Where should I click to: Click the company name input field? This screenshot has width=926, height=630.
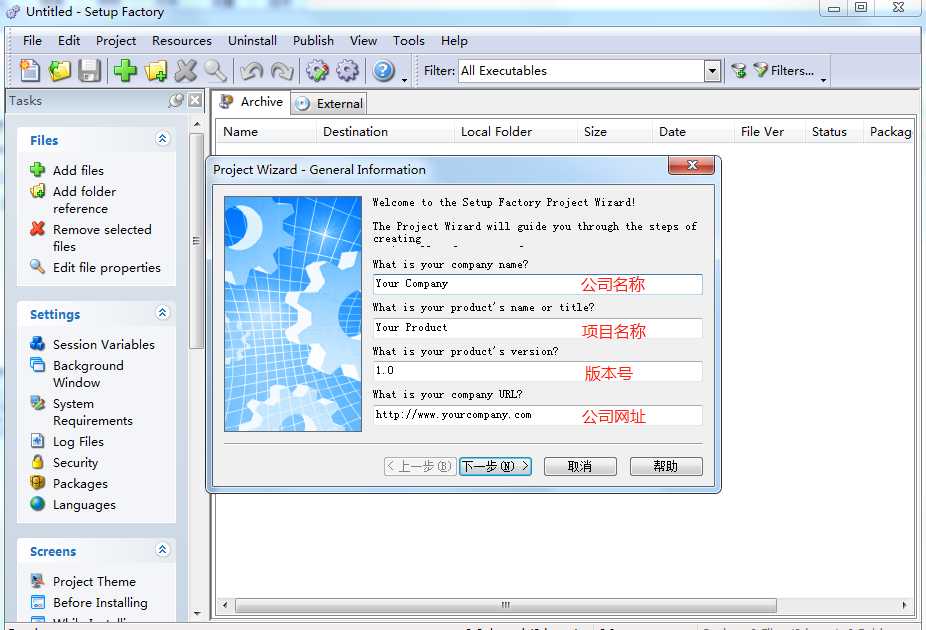[x=537, y=284]
